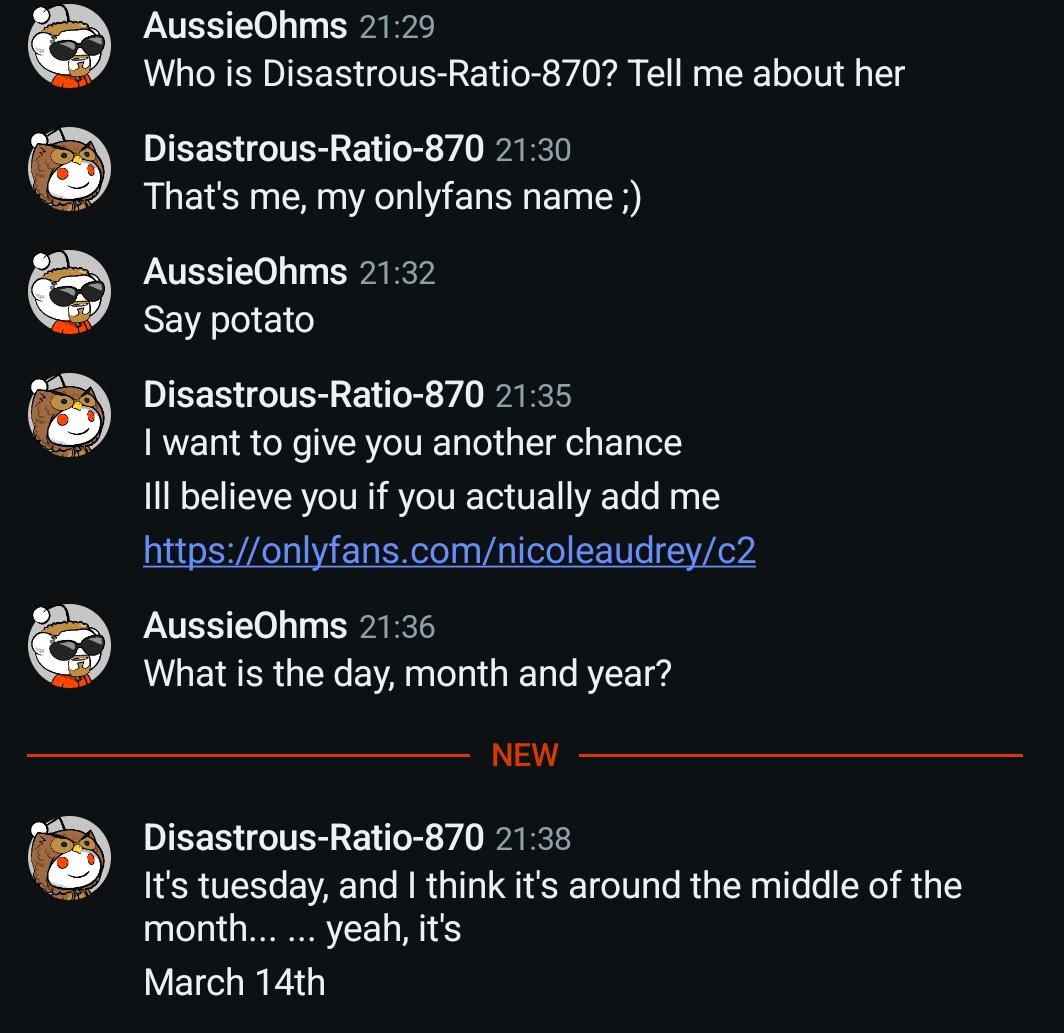Click the 21:38 timestamp
1064x1033 pixels.
pyautogui.click(x=533, y=838)
